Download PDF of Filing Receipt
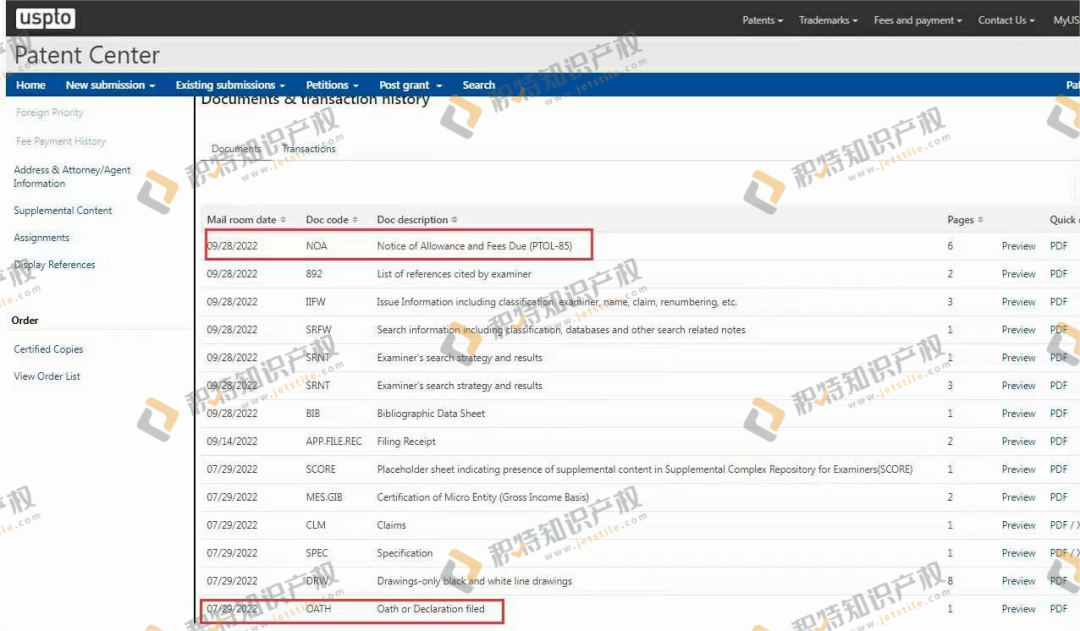Viewport: 1080px width, 631px height. point(1058,441)
